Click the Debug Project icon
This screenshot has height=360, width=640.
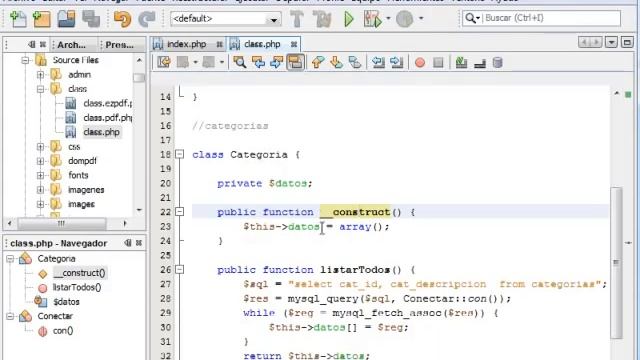click(x=372, y=19)
